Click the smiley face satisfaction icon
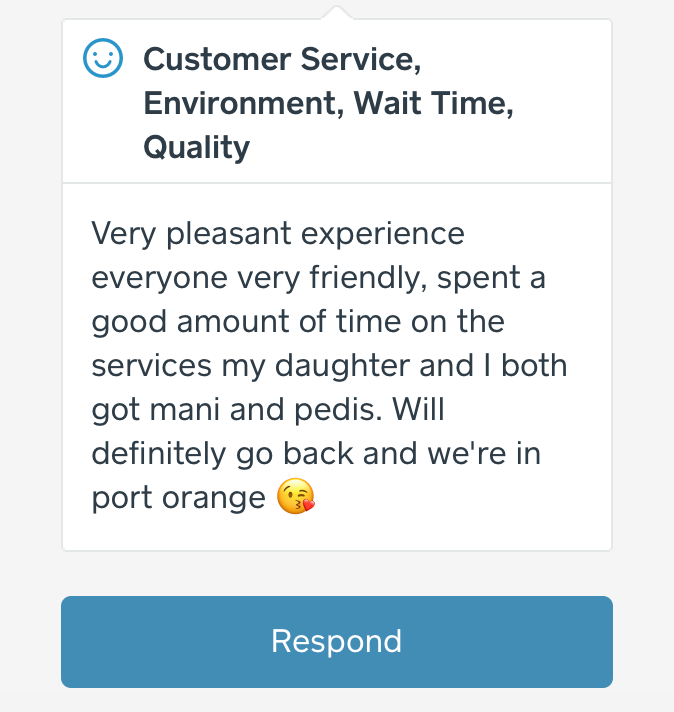Screen dimensions: 674x712 [102, 60]
